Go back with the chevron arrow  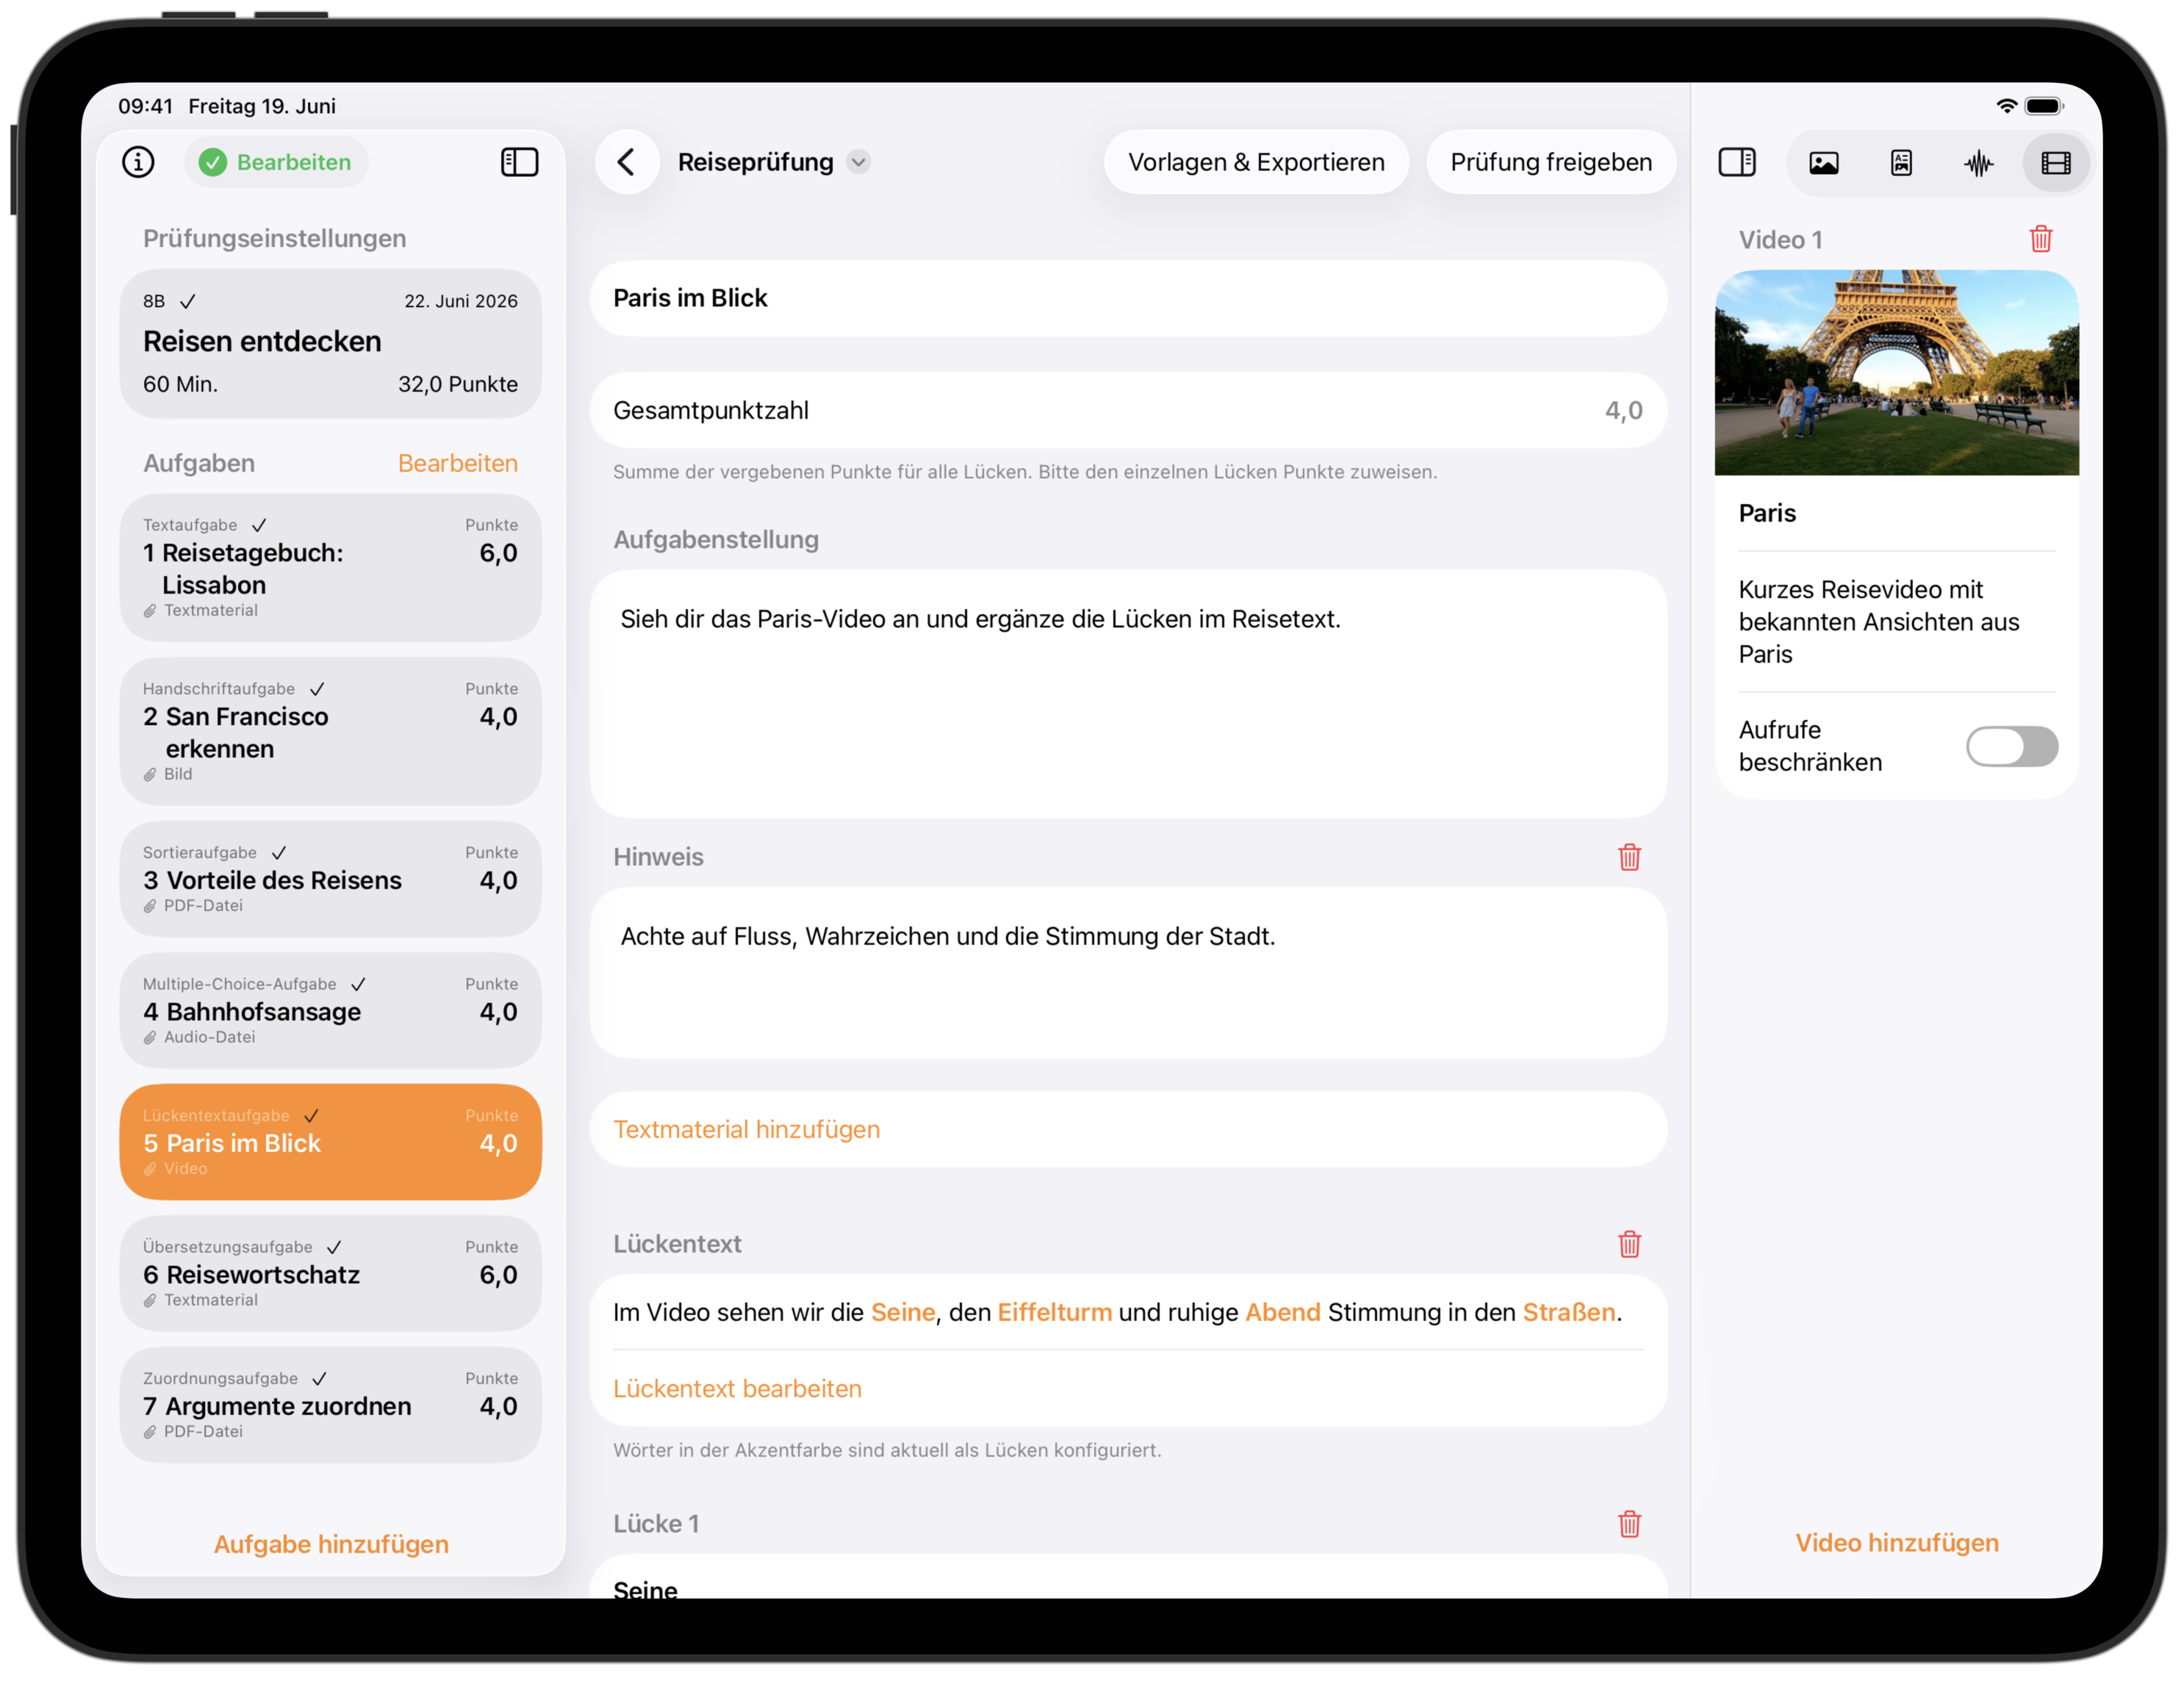pyautogui.click(x=627, y=162)
